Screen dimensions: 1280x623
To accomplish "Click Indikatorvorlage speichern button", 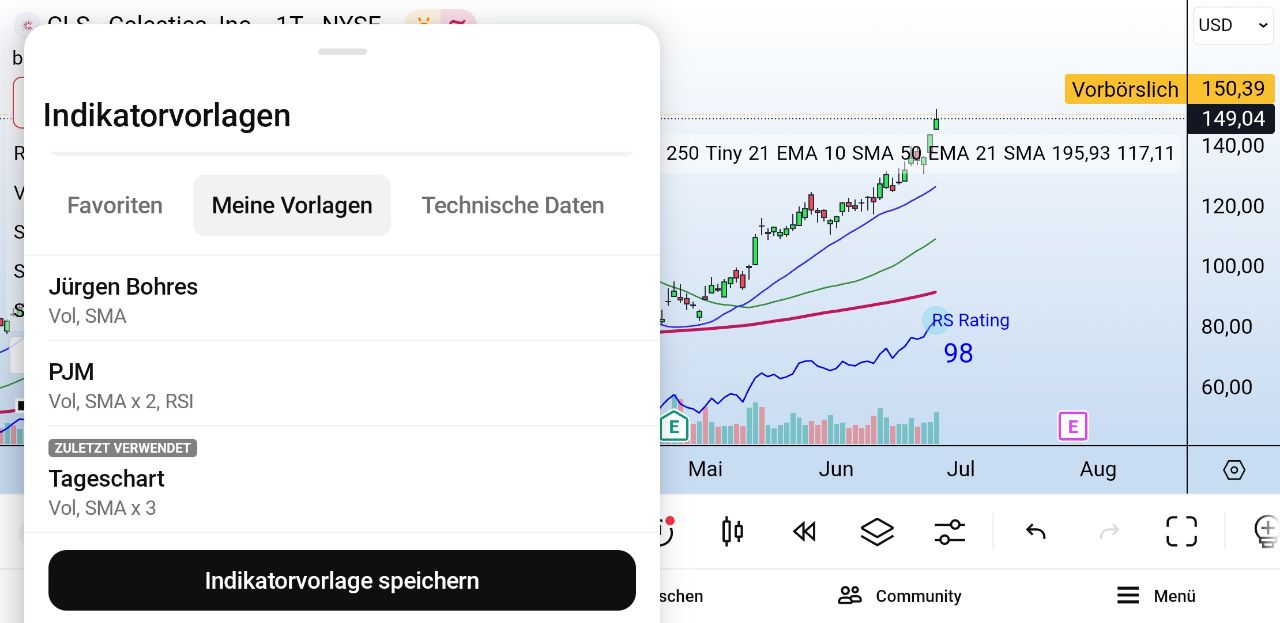I will pos(342,581).
